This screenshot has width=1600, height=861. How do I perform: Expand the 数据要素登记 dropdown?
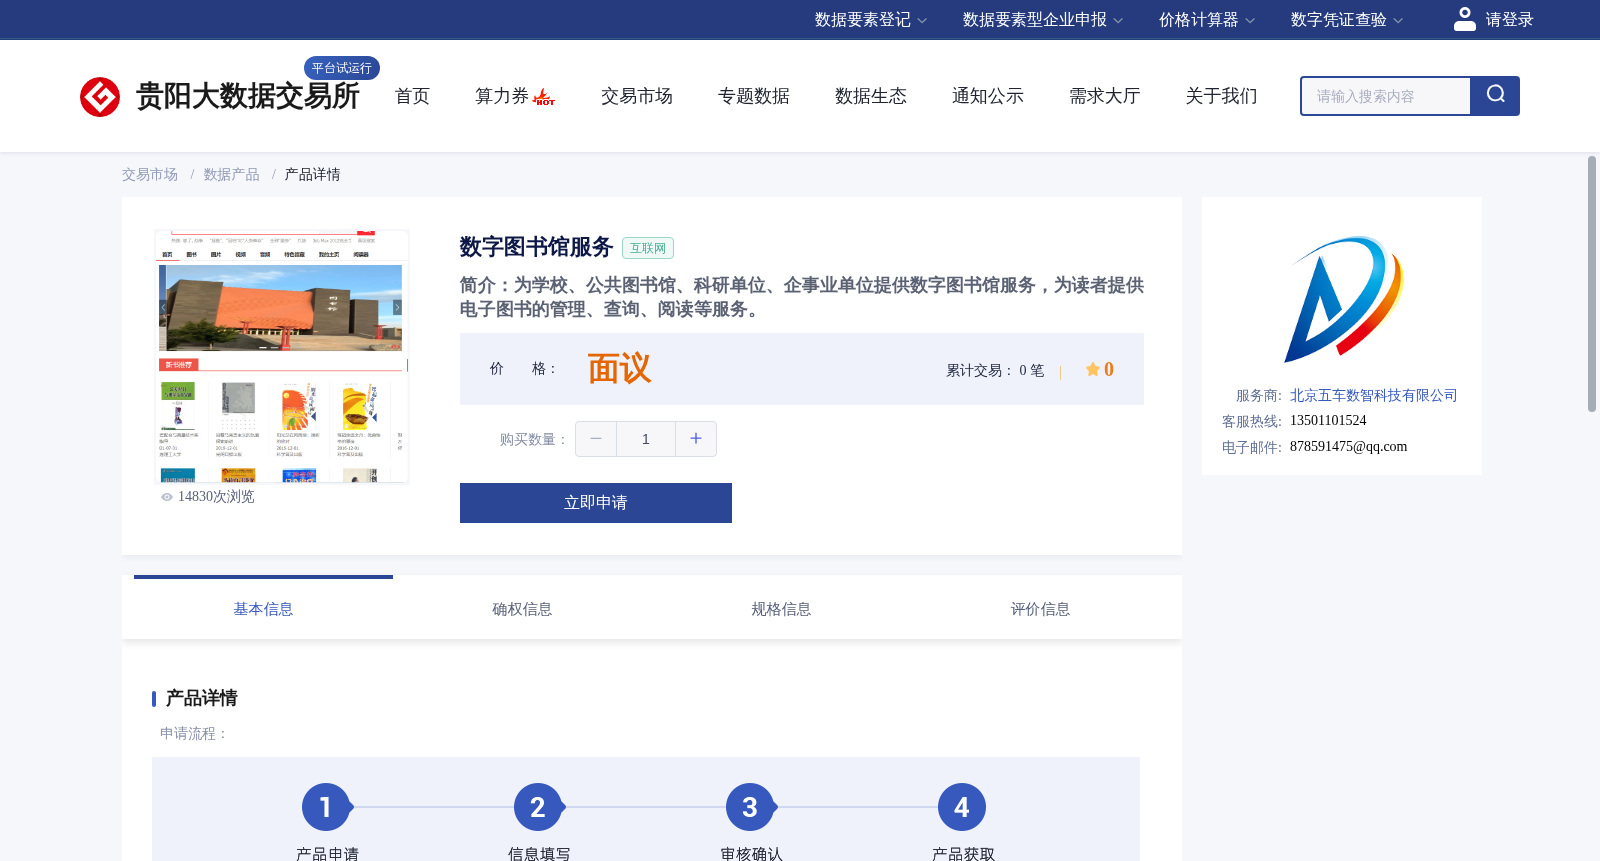click(x=871, y=20)
